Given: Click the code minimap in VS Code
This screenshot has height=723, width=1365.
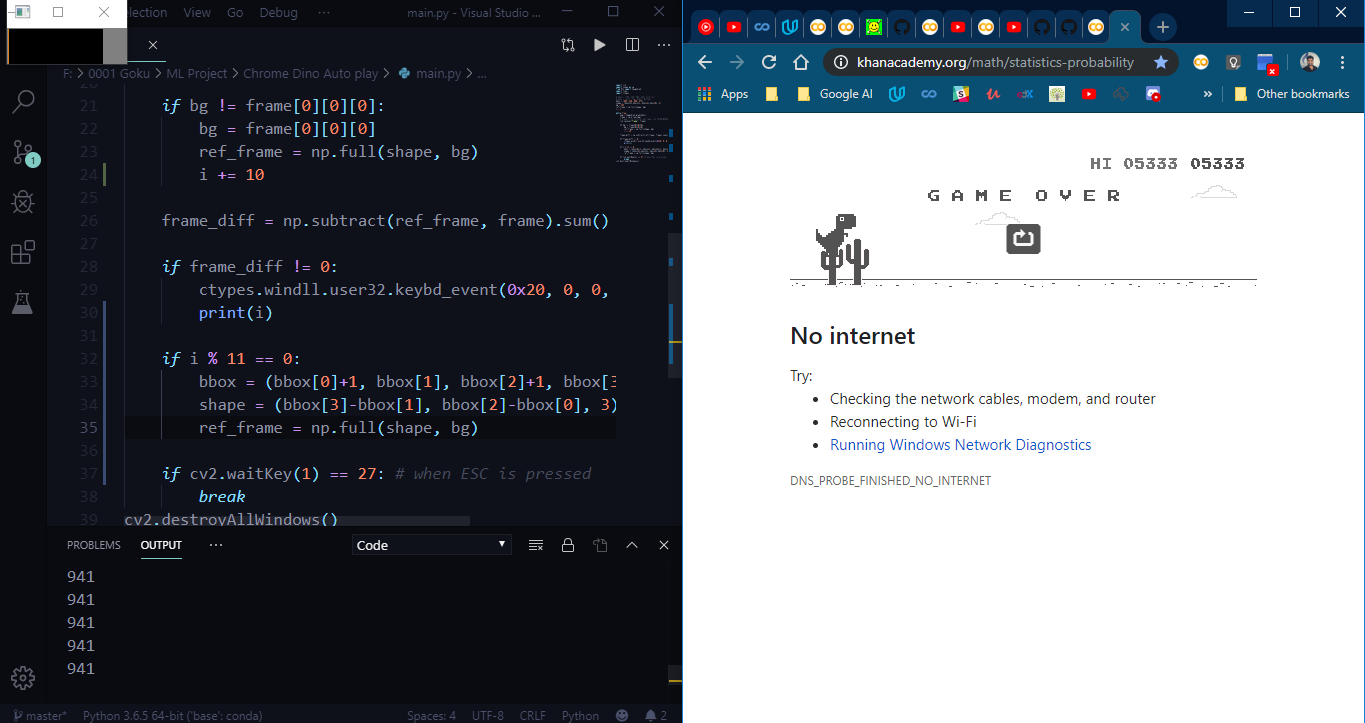Looking at the screenshot, I should [640, 125].
